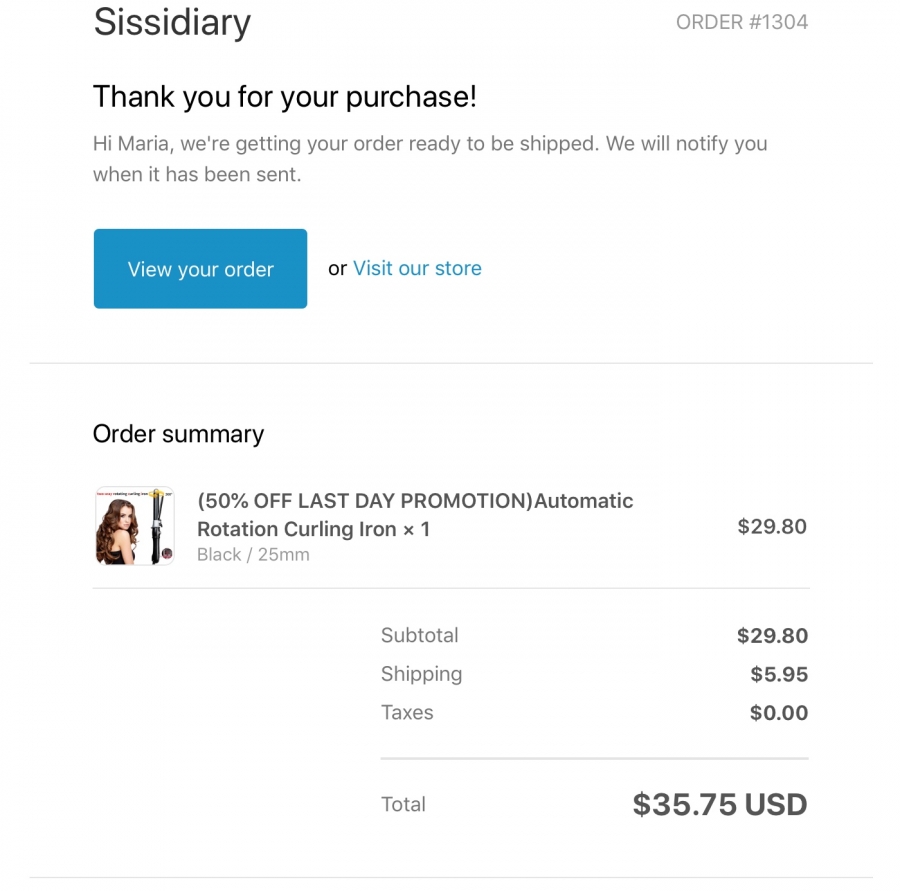Click the View your order button
Screen dimensions: 900x891
click(200, 269)
